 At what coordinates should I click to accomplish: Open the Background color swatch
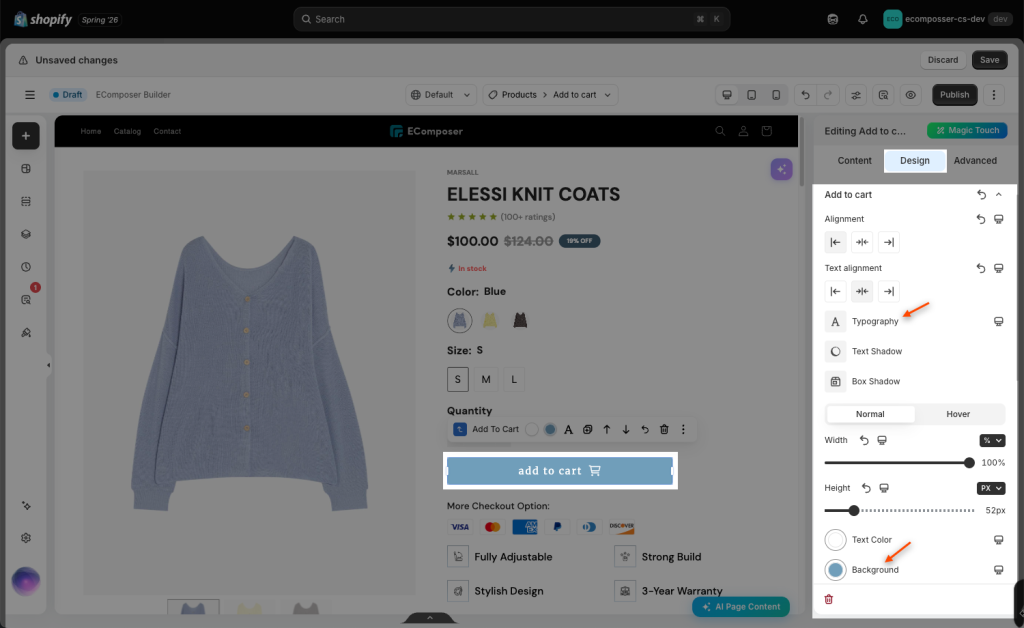coord(835,570)
